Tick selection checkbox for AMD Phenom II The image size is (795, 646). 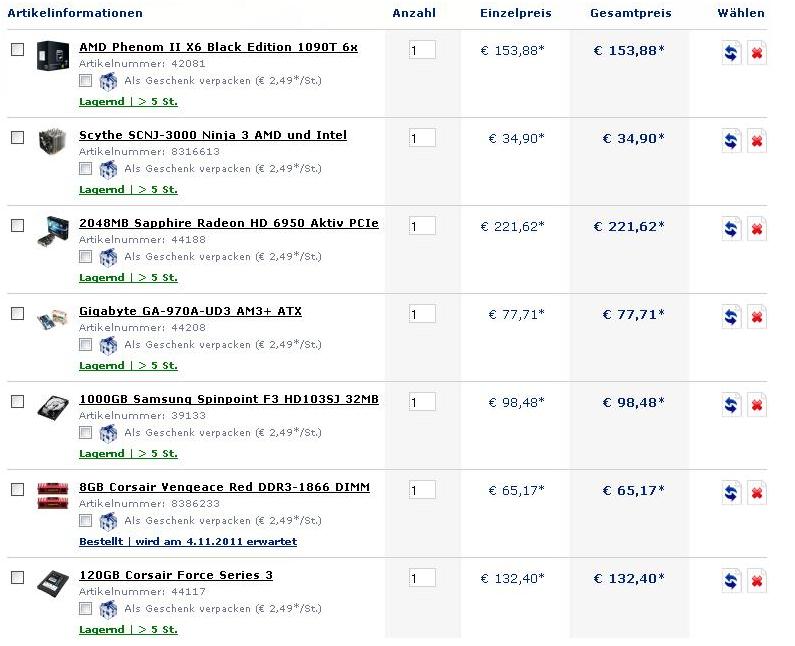[x=18, y=49]
